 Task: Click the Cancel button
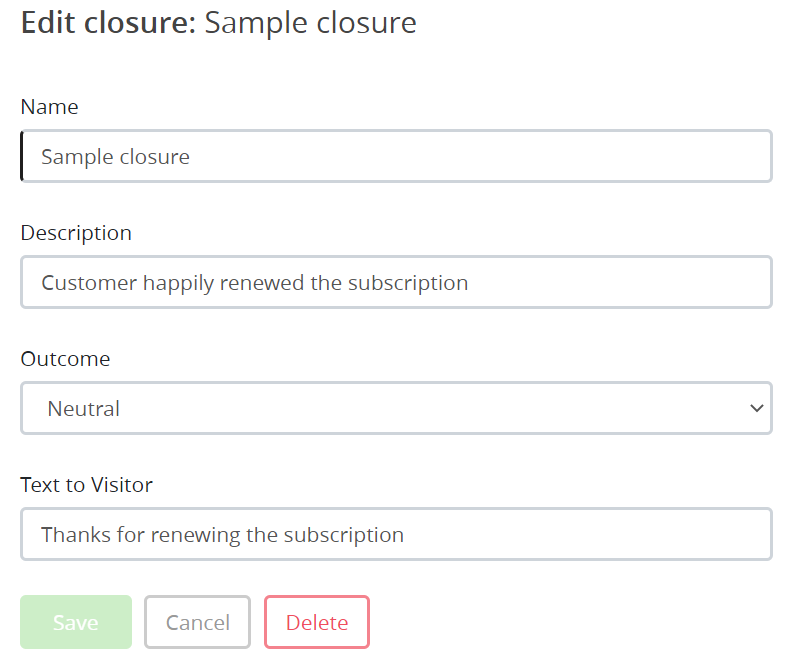tap(198, 622)
